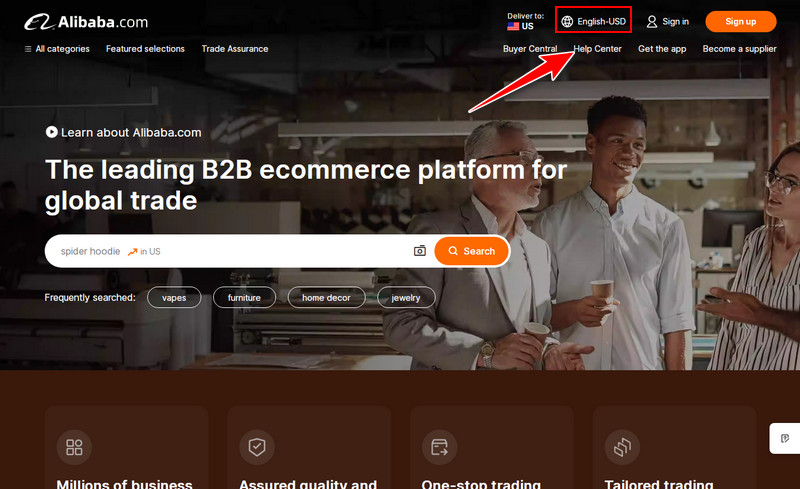800x489 pixels.
Task: Open Get the app menu
Action: [x=662, y=49]
